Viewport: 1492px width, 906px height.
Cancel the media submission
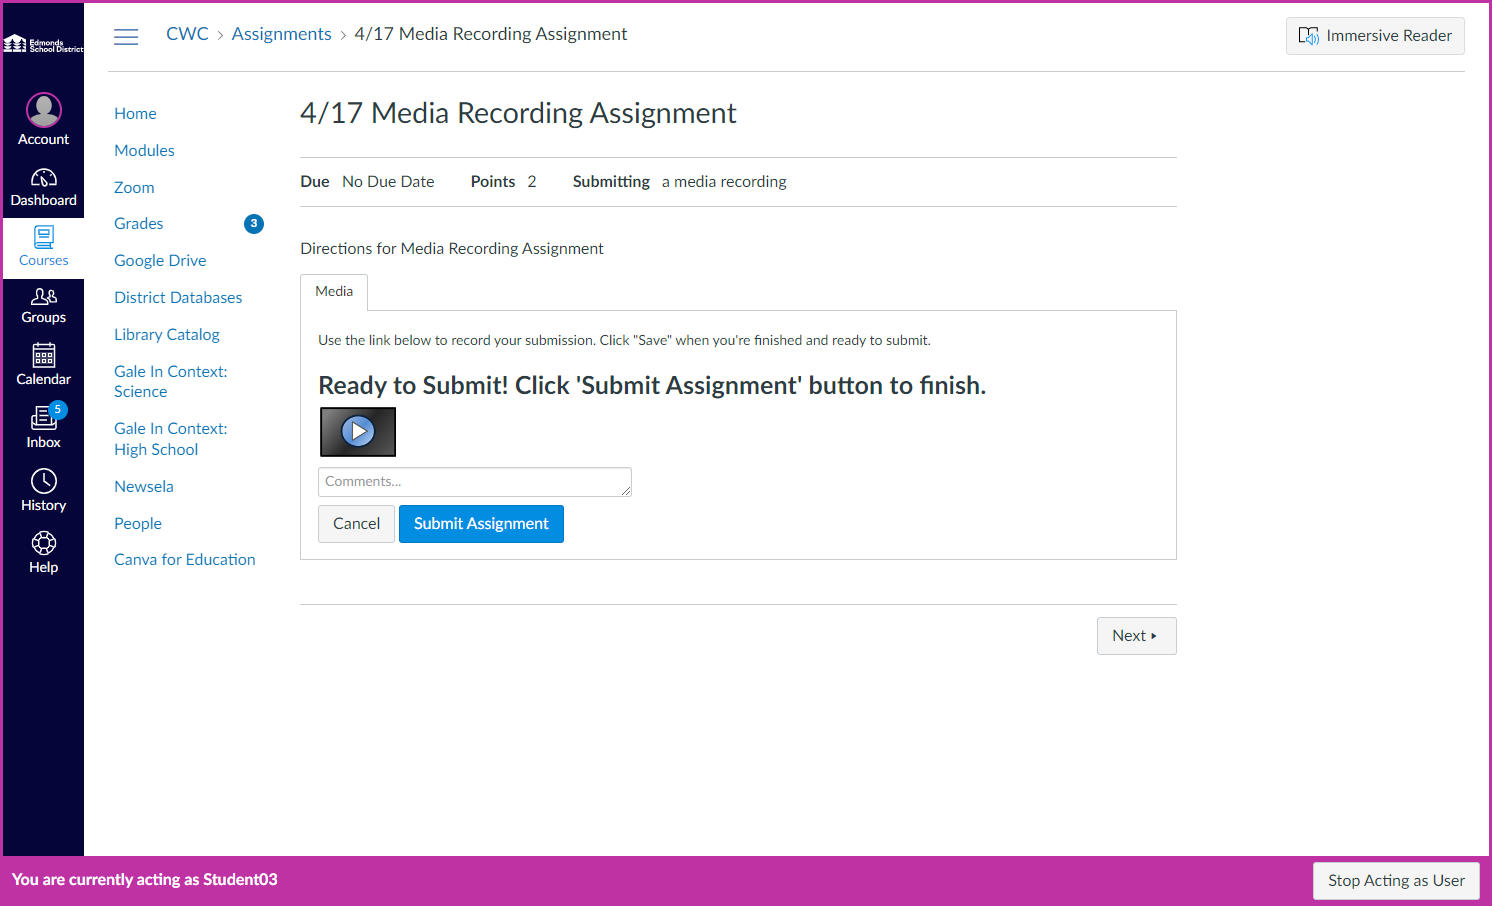356,524
